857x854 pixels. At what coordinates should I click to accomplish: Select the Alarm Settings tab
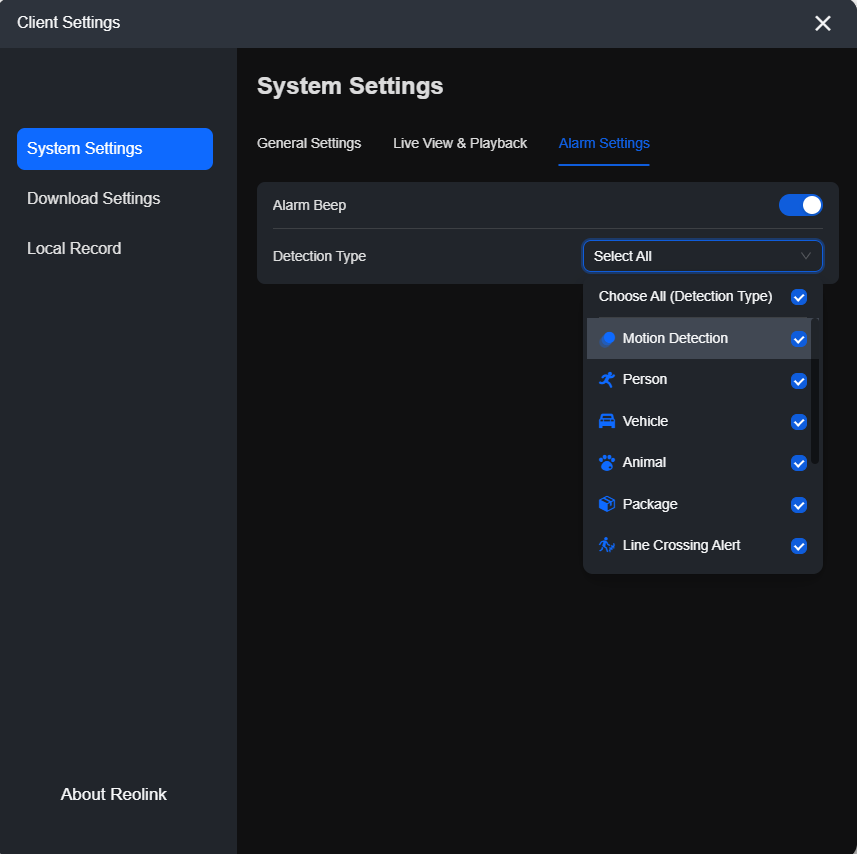point(604,143)
